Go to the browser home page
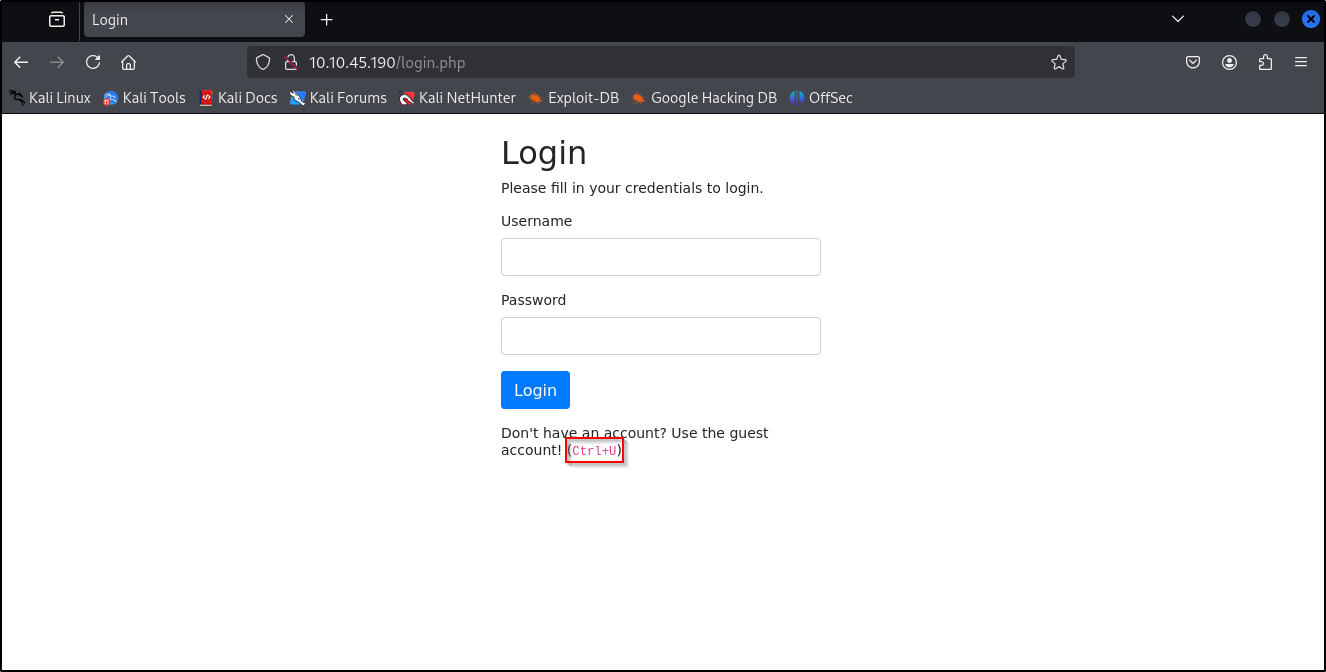The width and height of the screenshot is (1326, 672). [x=128, y=62]
